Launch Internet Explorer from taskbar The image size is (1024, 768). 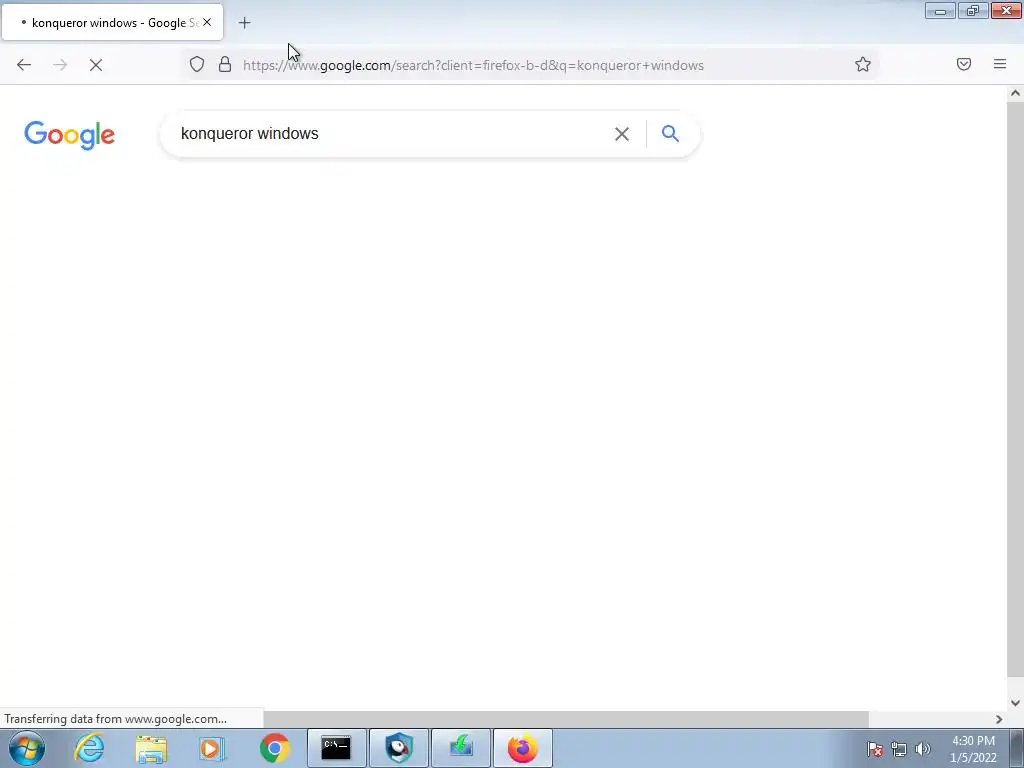click(89, 748)
